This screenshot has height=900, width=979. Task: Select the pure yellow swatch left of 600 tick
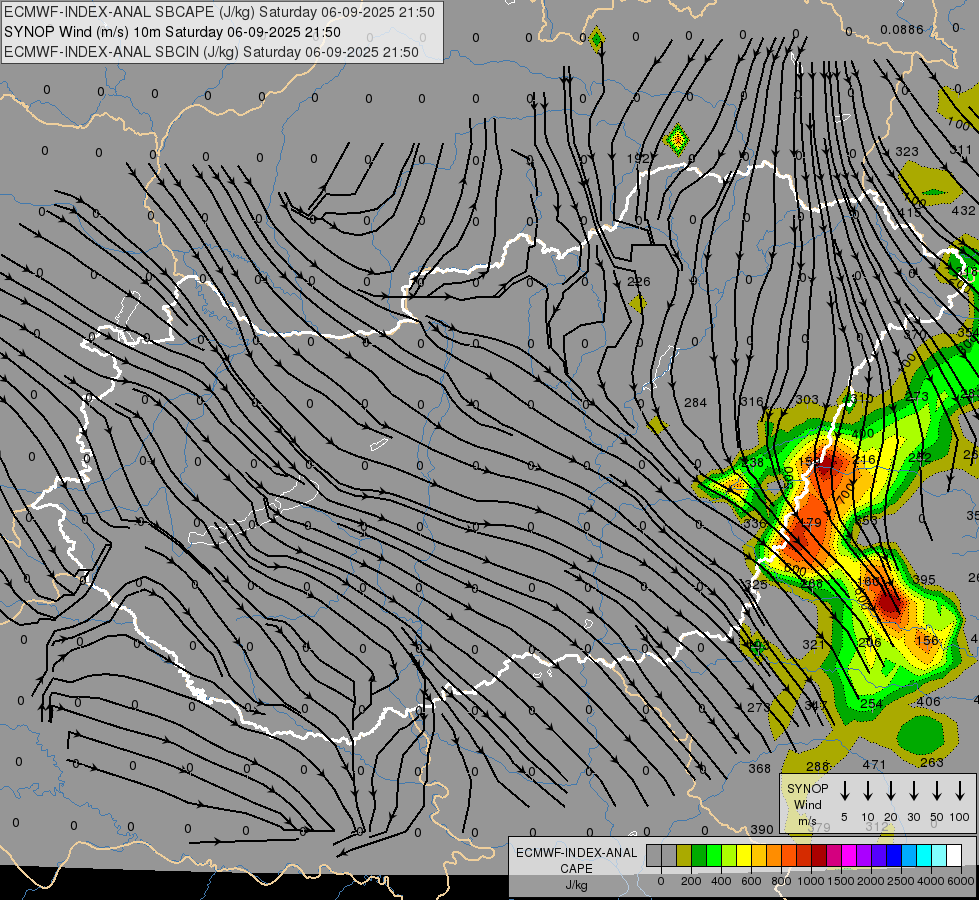click(x=744, y=856)
